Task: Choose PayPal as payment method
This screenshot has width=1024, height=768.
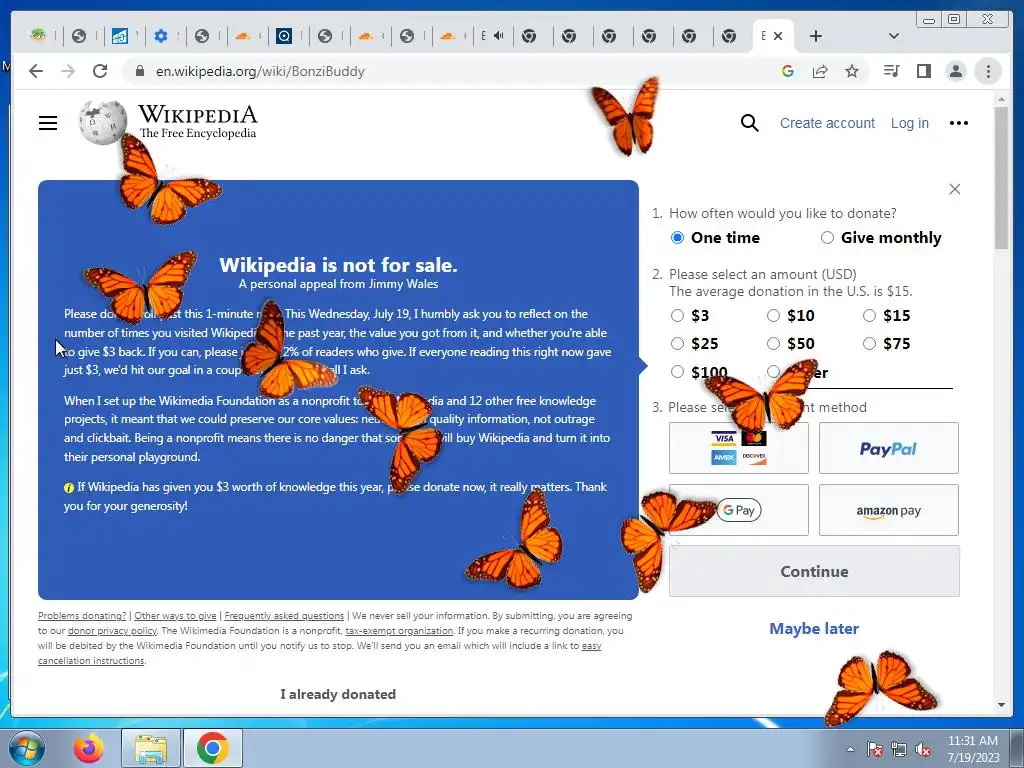Action: click(889, 448)
